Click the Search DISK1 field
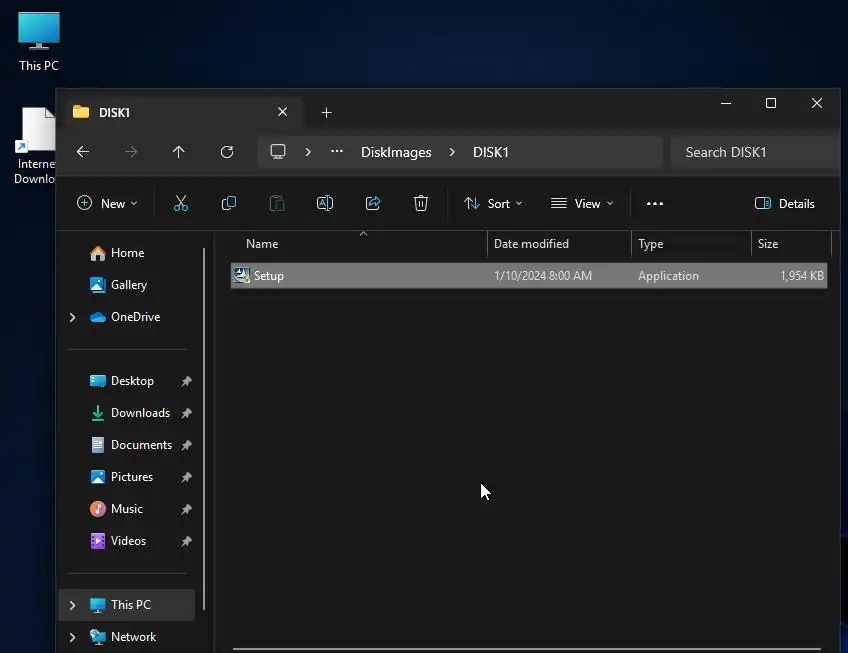The image size is (848, 653). [x=756, y=152]
